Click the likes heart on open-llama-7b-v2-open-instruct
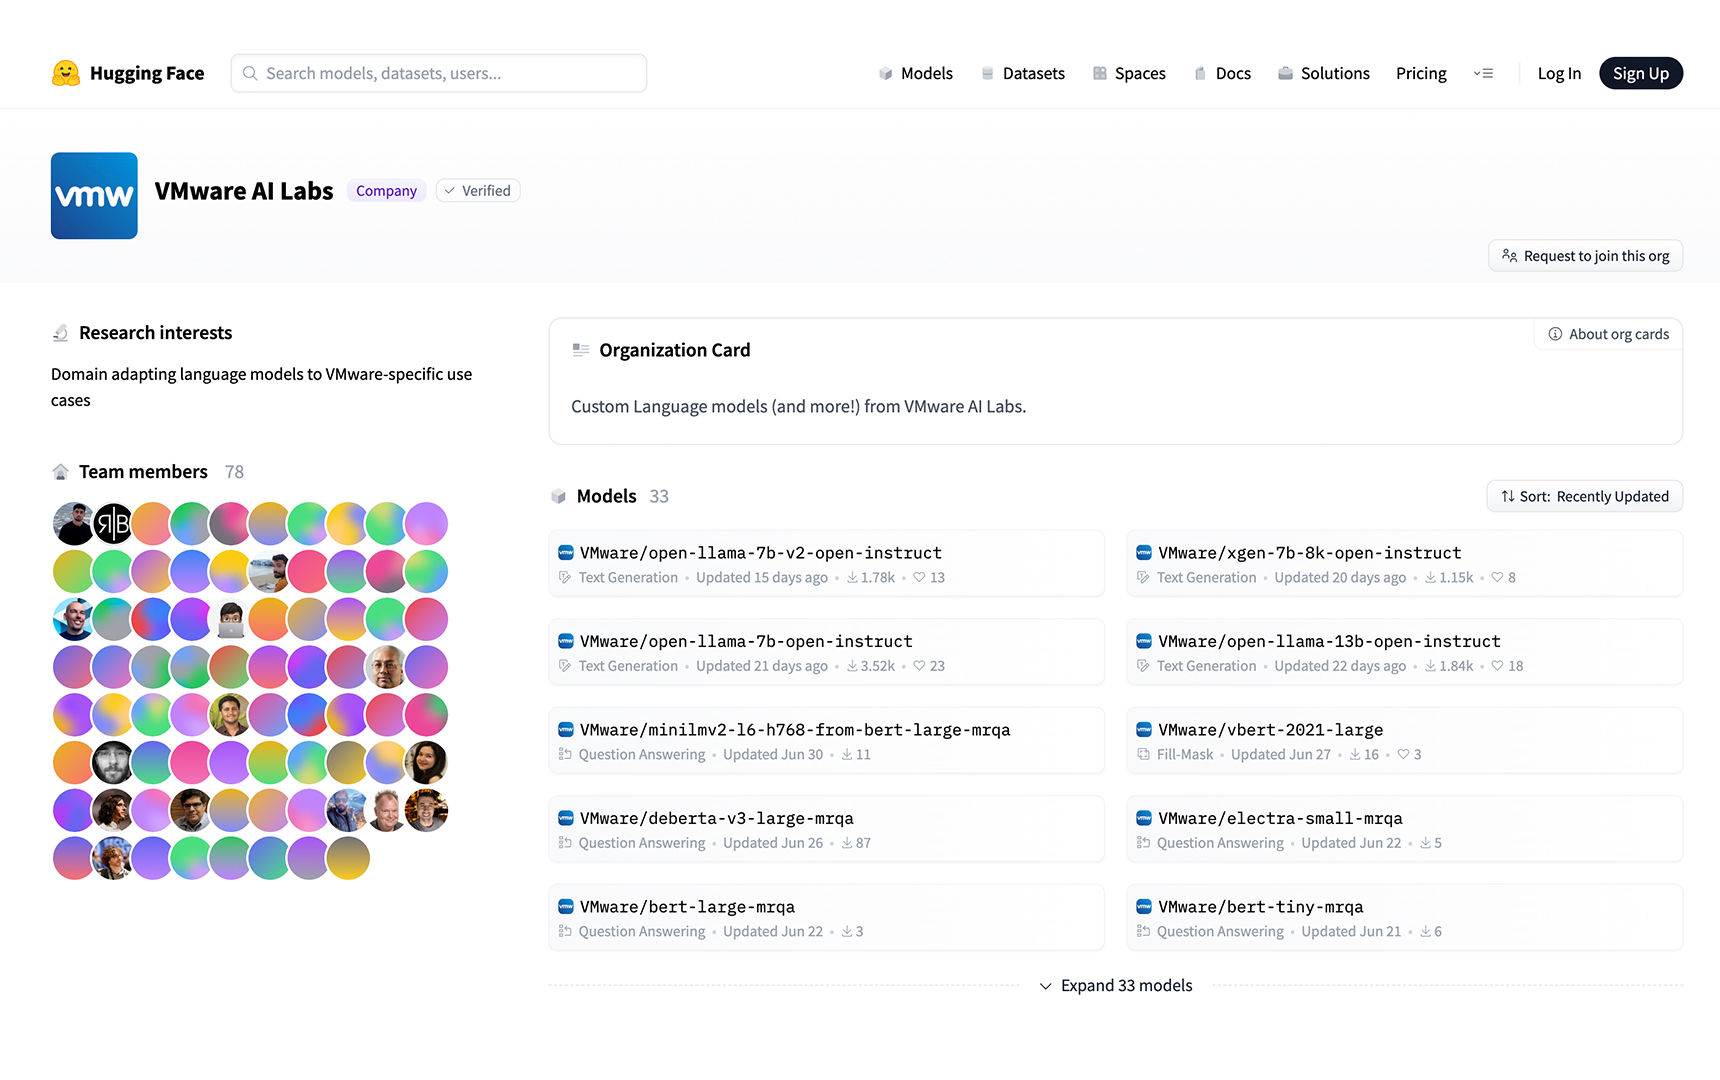 919,578
